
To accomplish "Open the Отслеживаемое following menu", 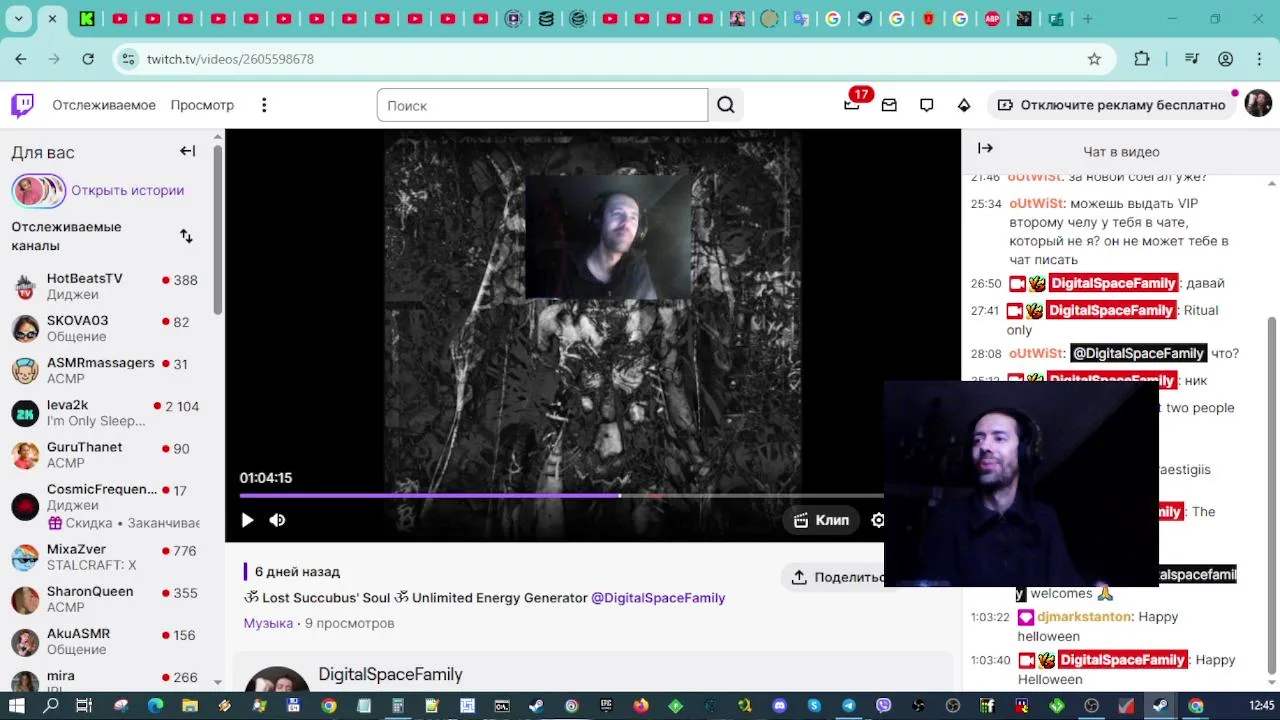I will tap(104, 105).
